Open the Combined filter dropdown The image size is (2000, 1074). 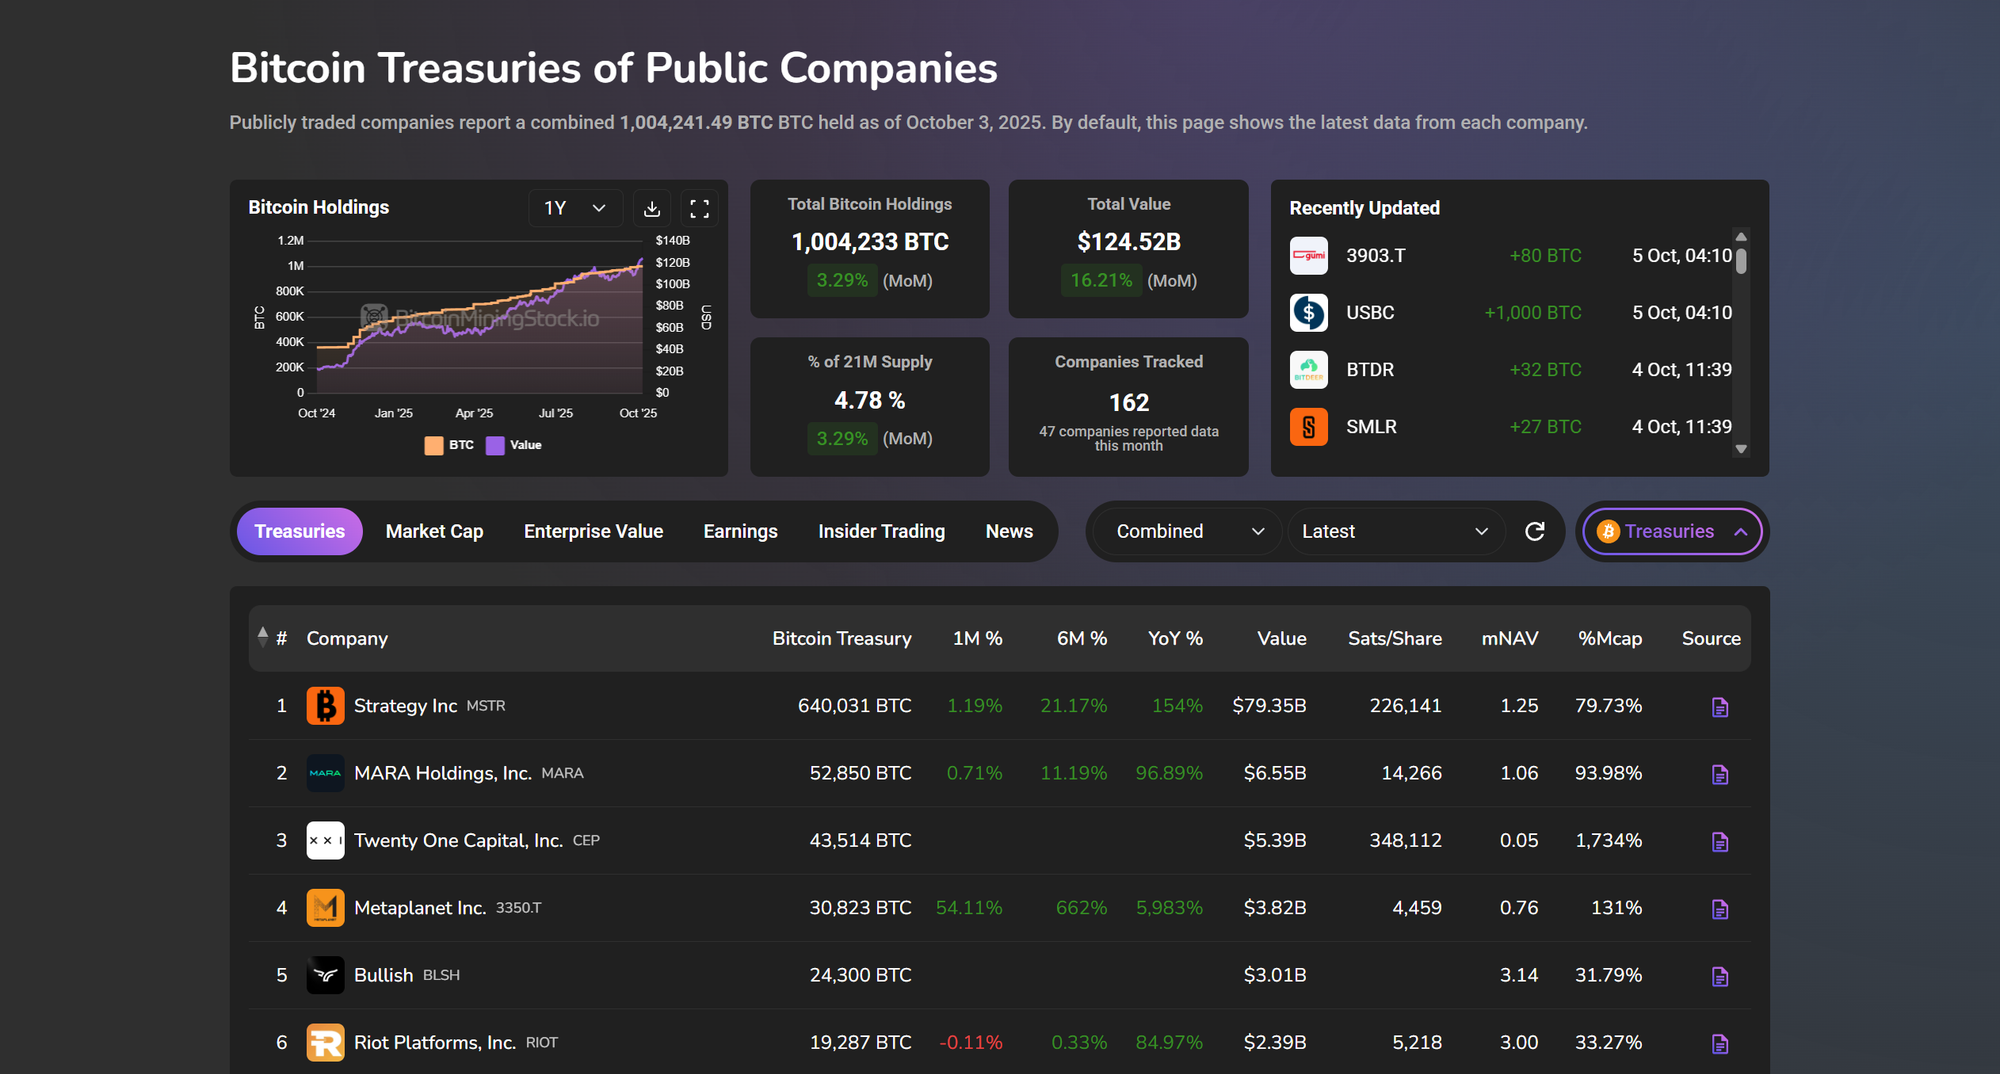point(1184,531)
